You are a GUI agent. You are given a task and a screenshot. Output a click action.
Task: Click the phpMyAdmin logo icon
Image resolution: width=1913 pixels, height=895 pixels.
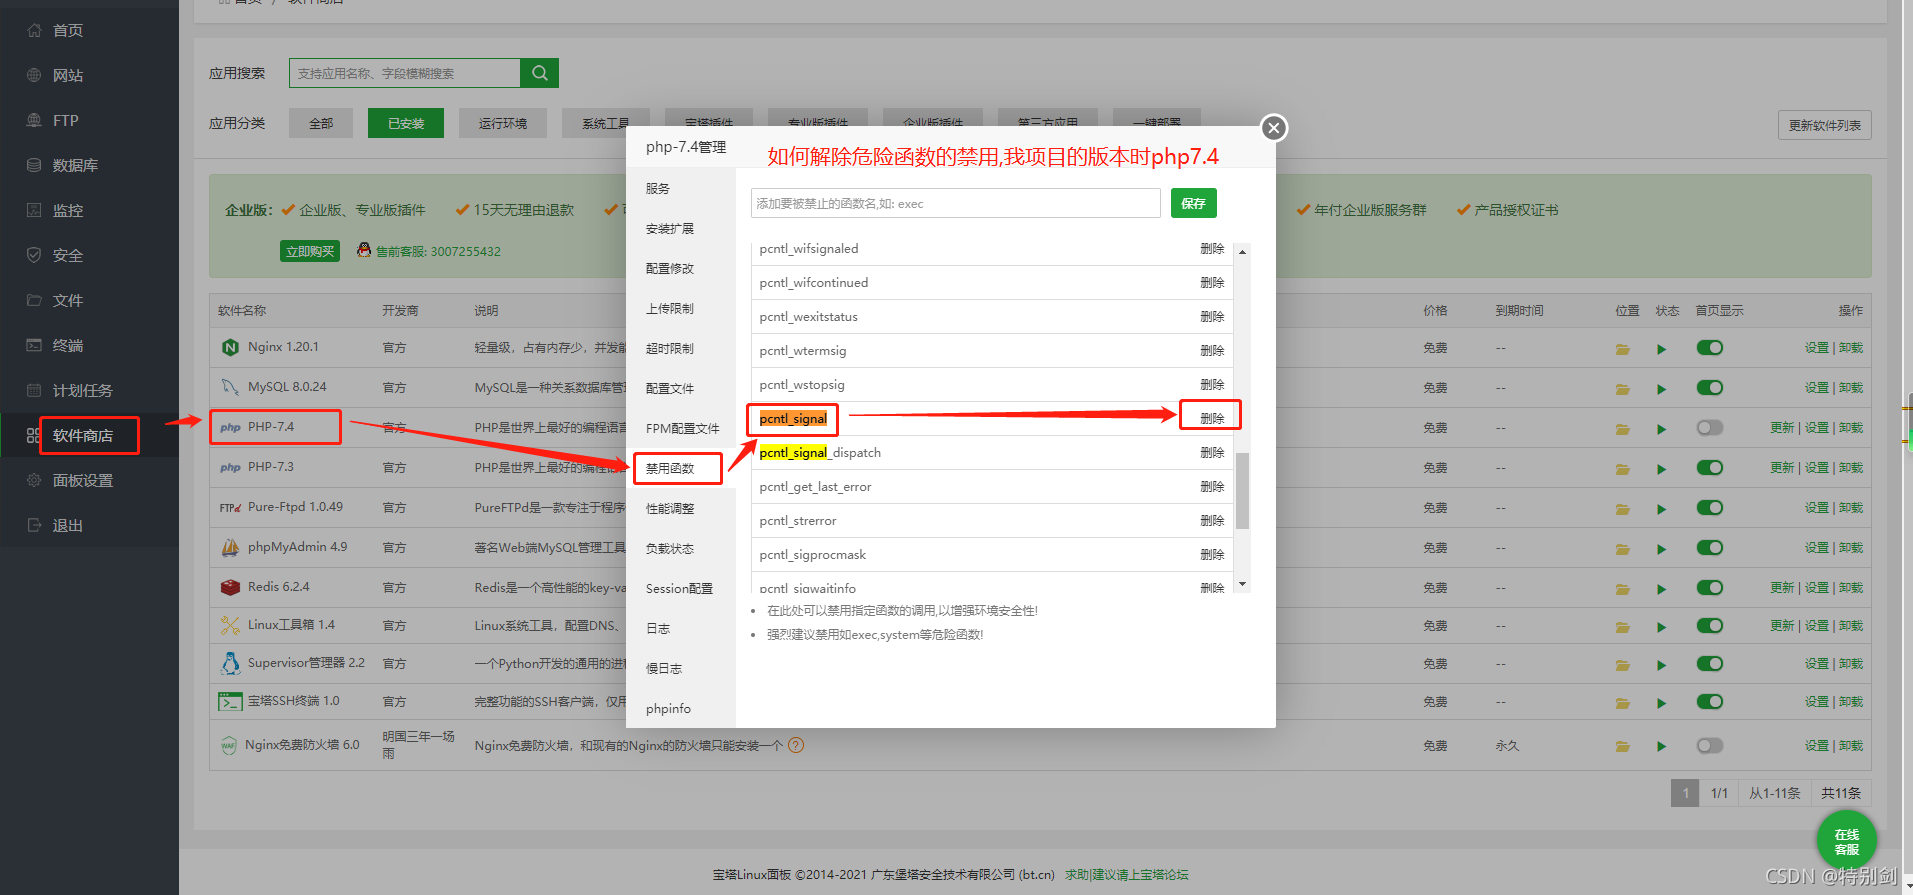(x=230, y=547)
